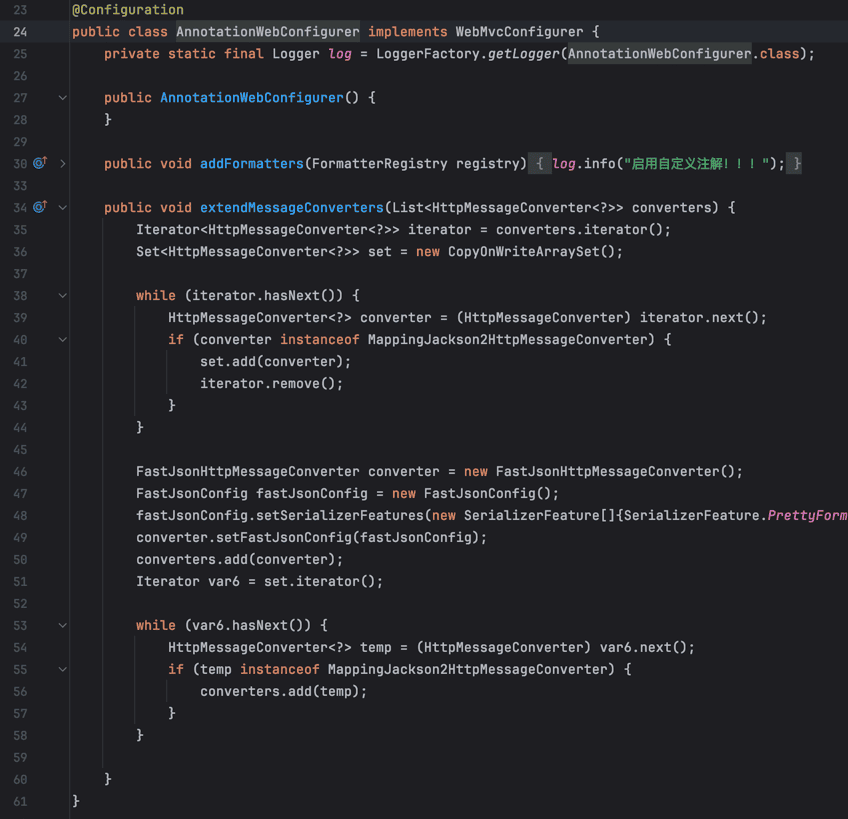848x819 pixels.
Task: Collapse extendMessageConverters fold arrow on line 34
Action: pyautogui.click(x=63, y=208)
